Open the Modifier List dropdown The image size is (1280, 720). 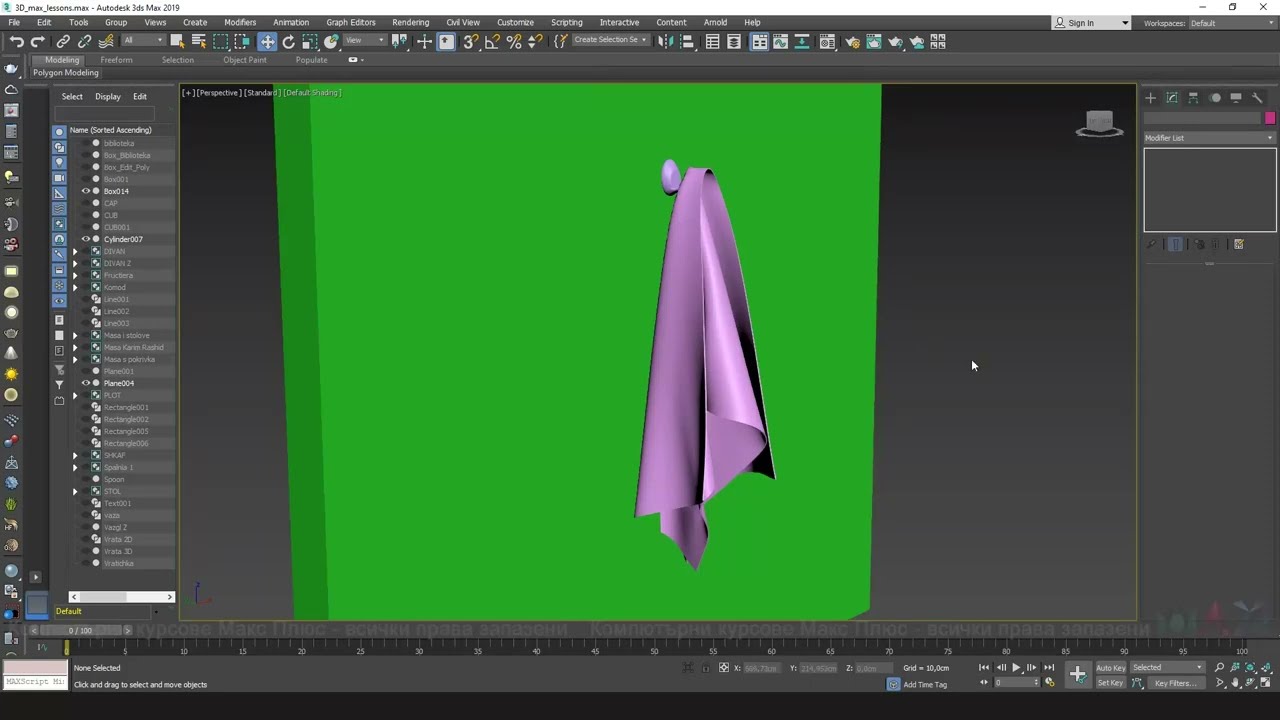tap(1210, 138)
